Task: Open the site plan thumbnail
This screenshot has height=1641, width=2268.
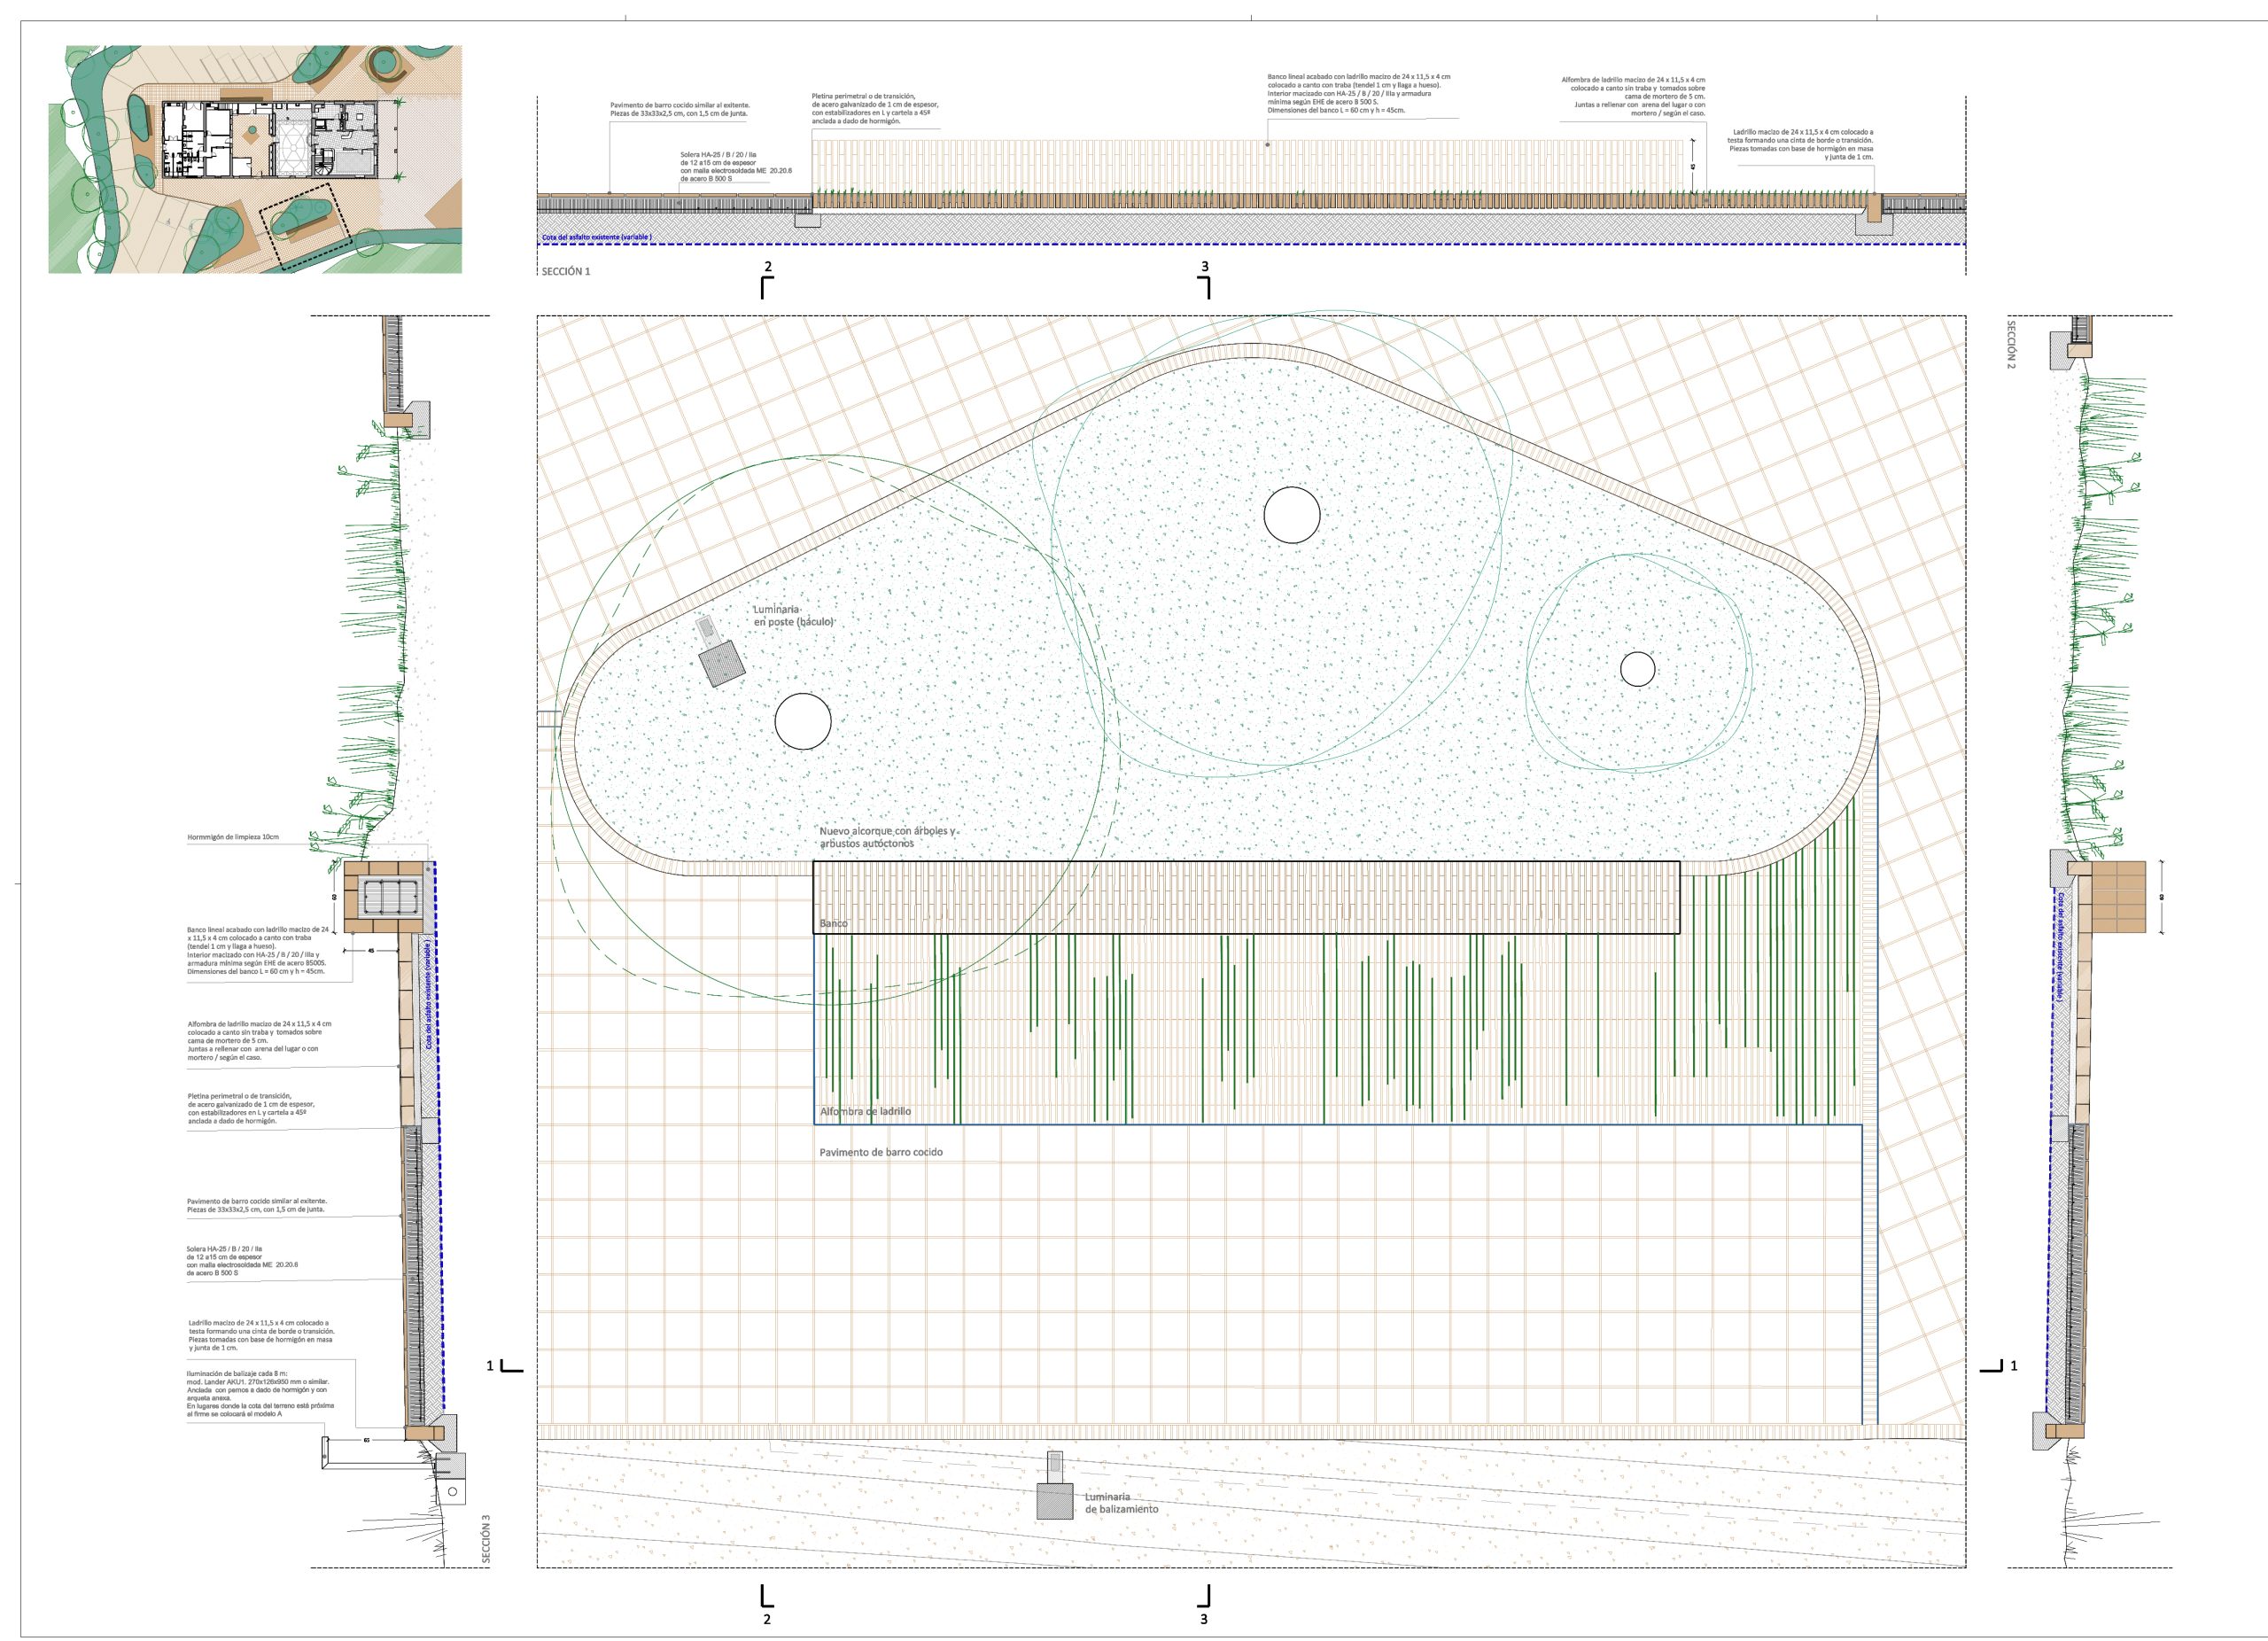Action: pyautogui.click(x=255, y=159)
